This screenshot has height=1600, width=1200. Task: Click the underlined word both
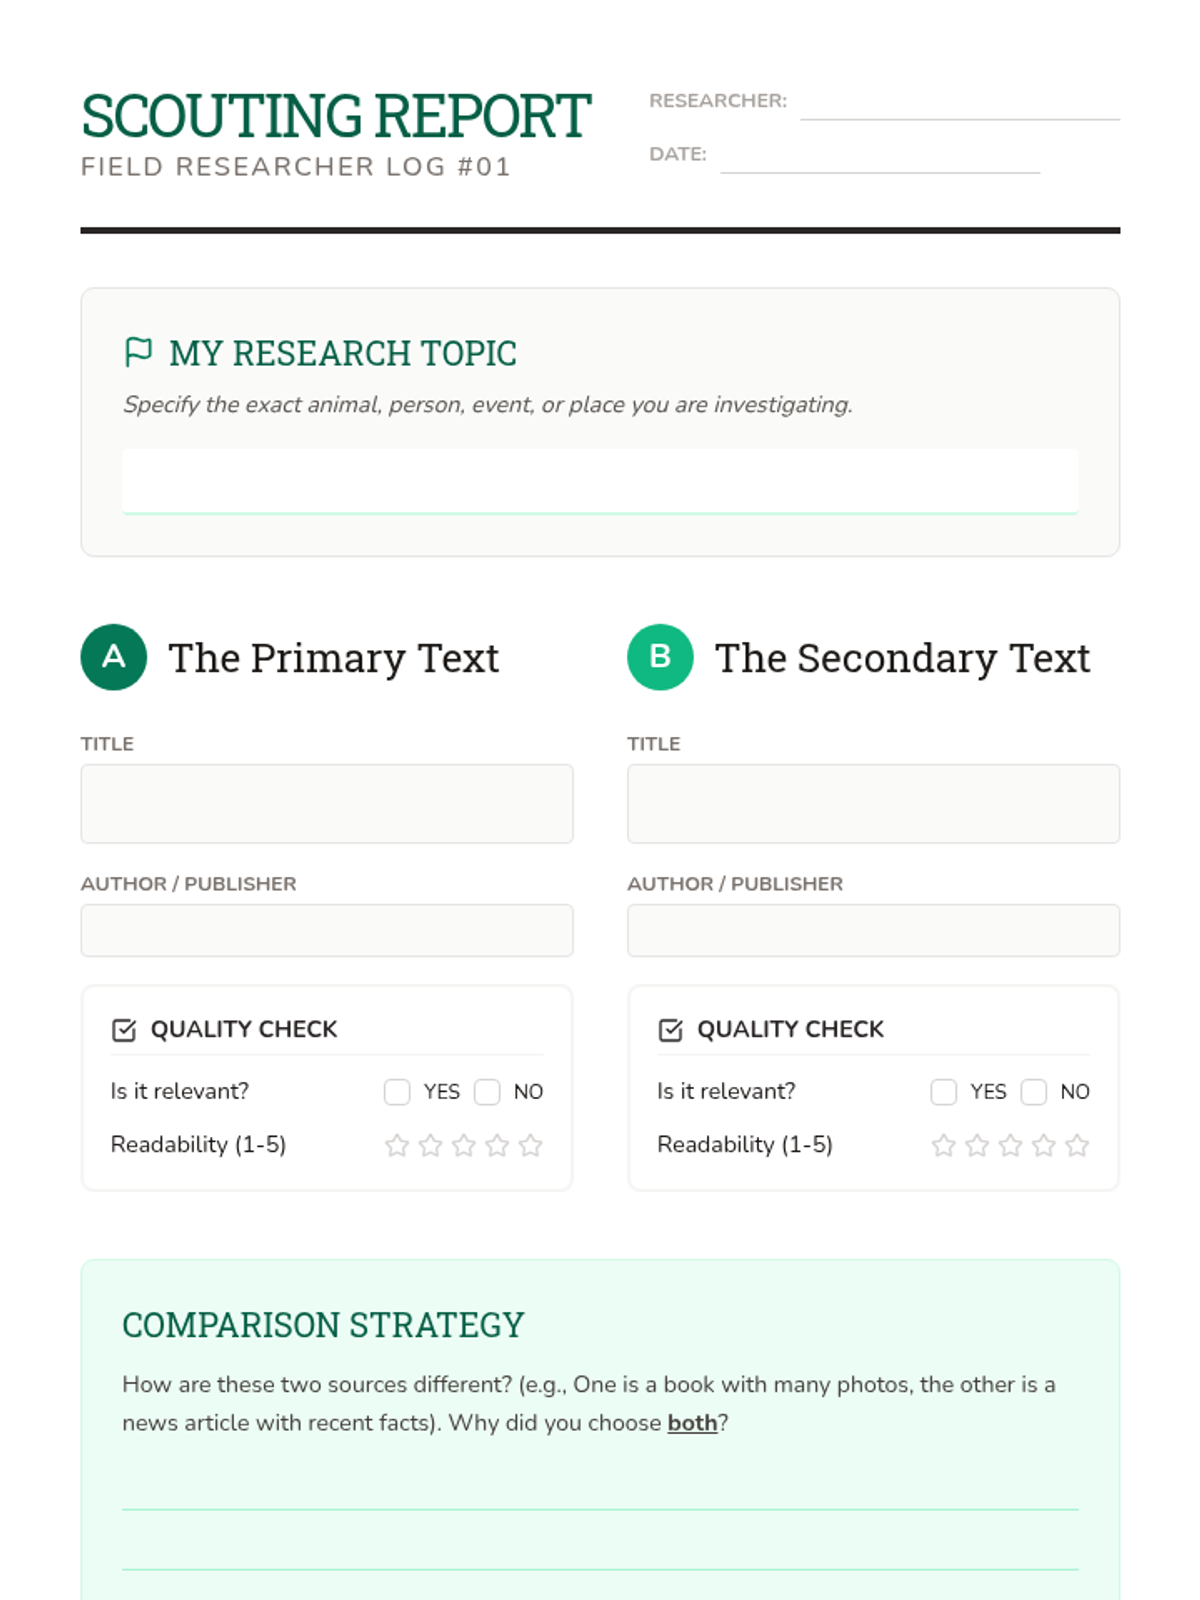[692, 1423]
